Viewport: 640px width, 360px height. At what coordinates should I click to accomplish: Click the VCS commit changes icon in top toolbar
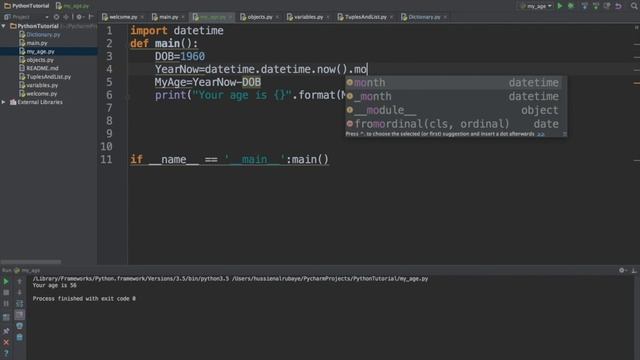tap(596, 6)
